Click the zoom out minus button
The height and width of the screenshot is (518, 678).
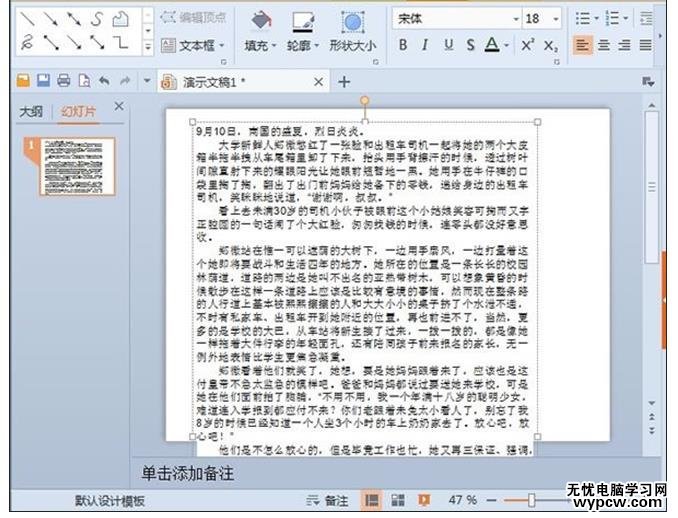pyautogui.click(x=491, y=500)
